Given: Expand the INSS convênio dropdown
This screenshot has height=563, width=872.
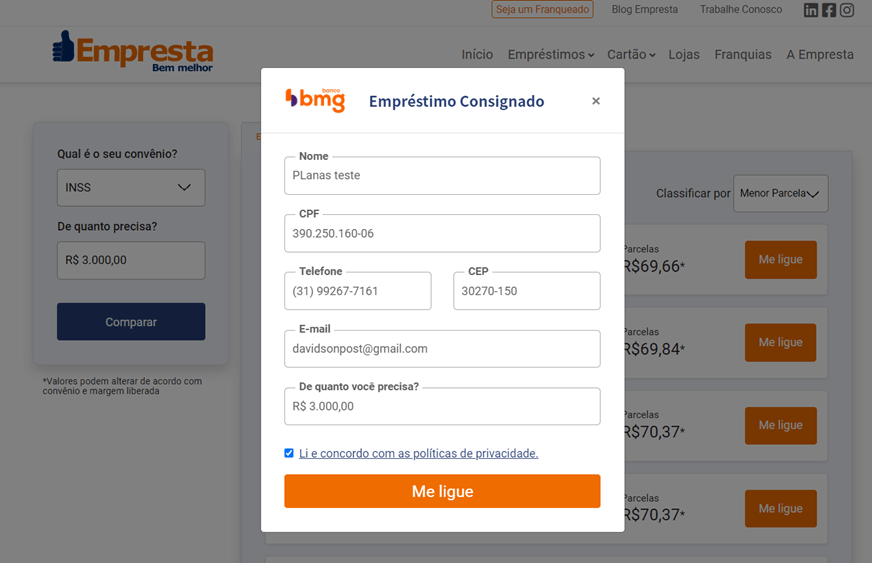Looking at the screenshot, I should [x=131, y=187].
